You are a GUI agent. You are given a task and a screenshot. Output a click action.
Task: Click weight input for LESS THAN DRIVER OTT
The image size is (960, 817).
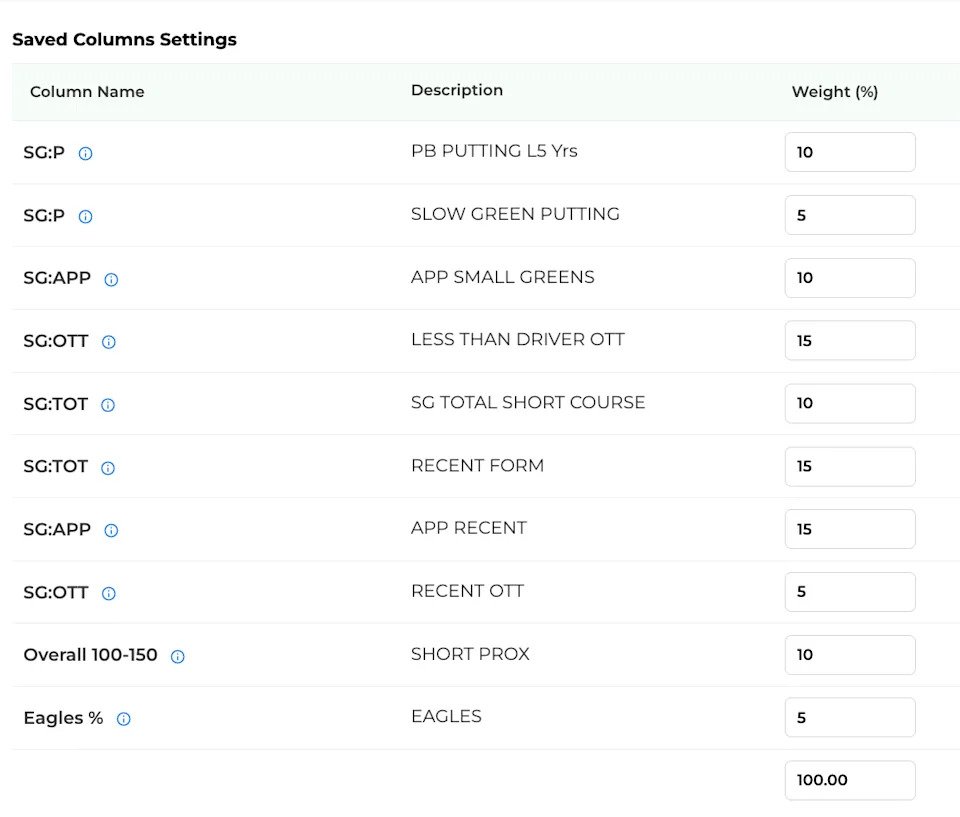pos(849,341)
